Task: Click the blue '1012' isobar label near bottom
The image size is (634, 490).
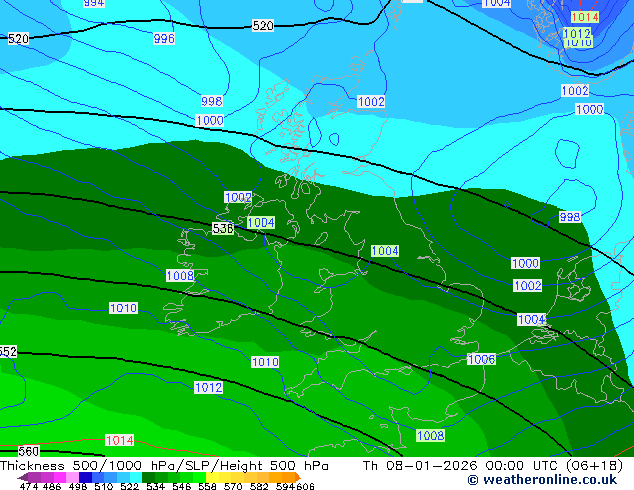Action: point(209,387)
